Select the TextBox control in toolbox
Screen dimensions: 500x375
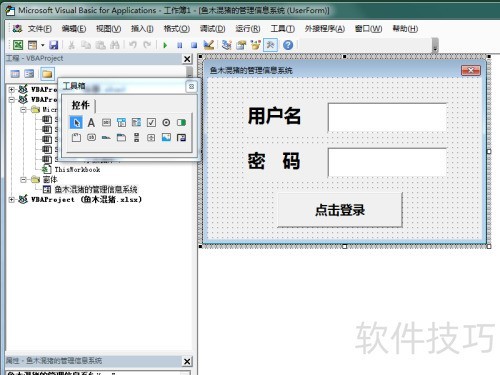point(106,123)
